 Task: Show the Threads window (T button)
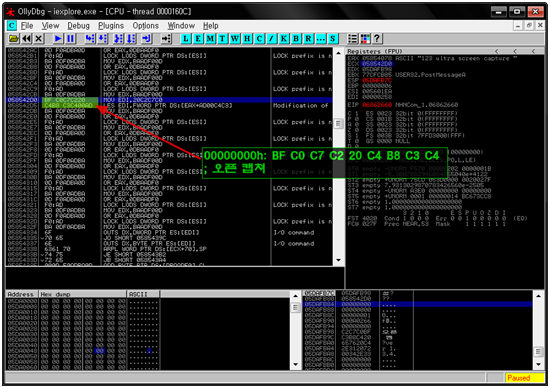click(222, 39)
